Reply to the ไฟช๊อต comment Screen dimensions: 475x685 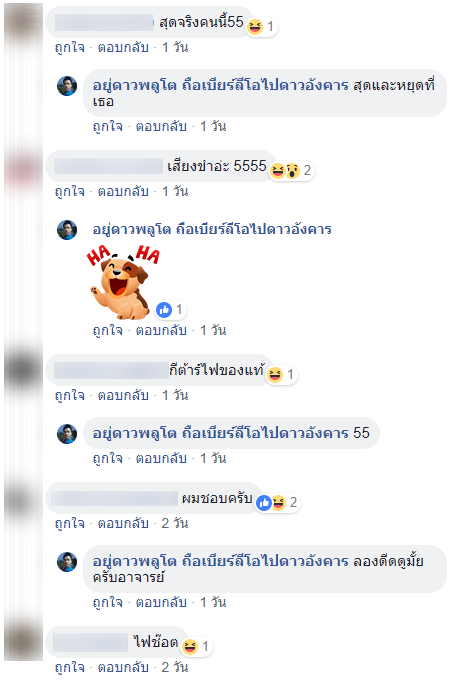click(x=123, y=668)
